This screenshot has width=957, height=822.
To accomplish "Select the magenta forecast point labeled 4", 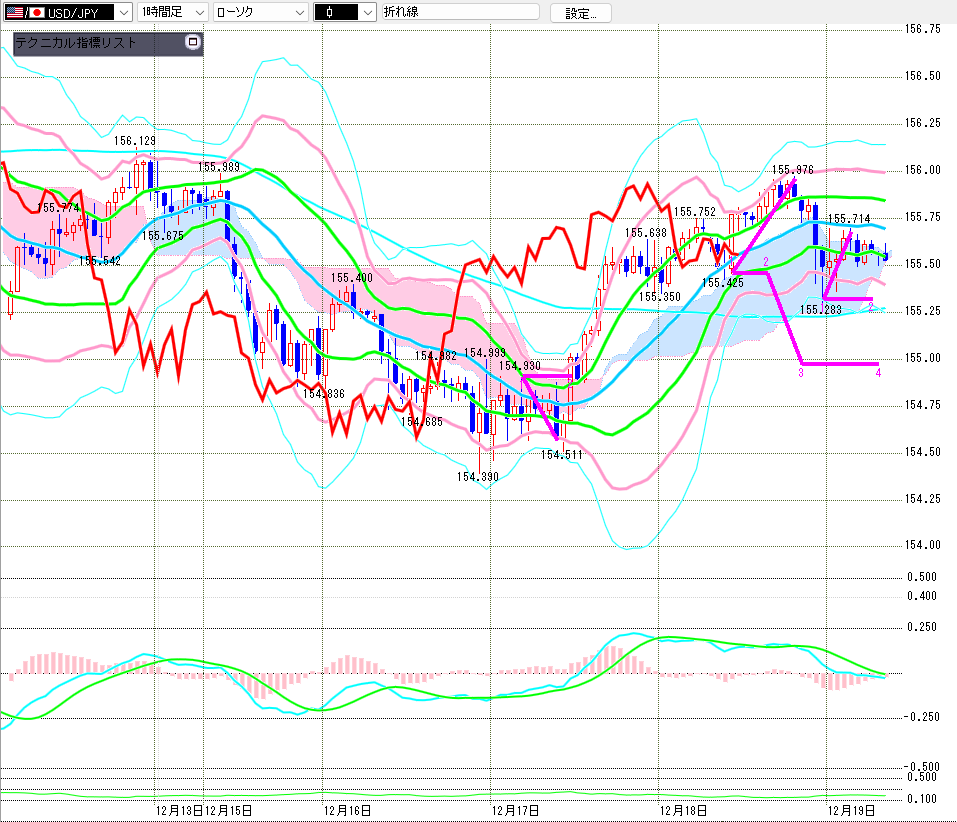I will coord(878,373).
